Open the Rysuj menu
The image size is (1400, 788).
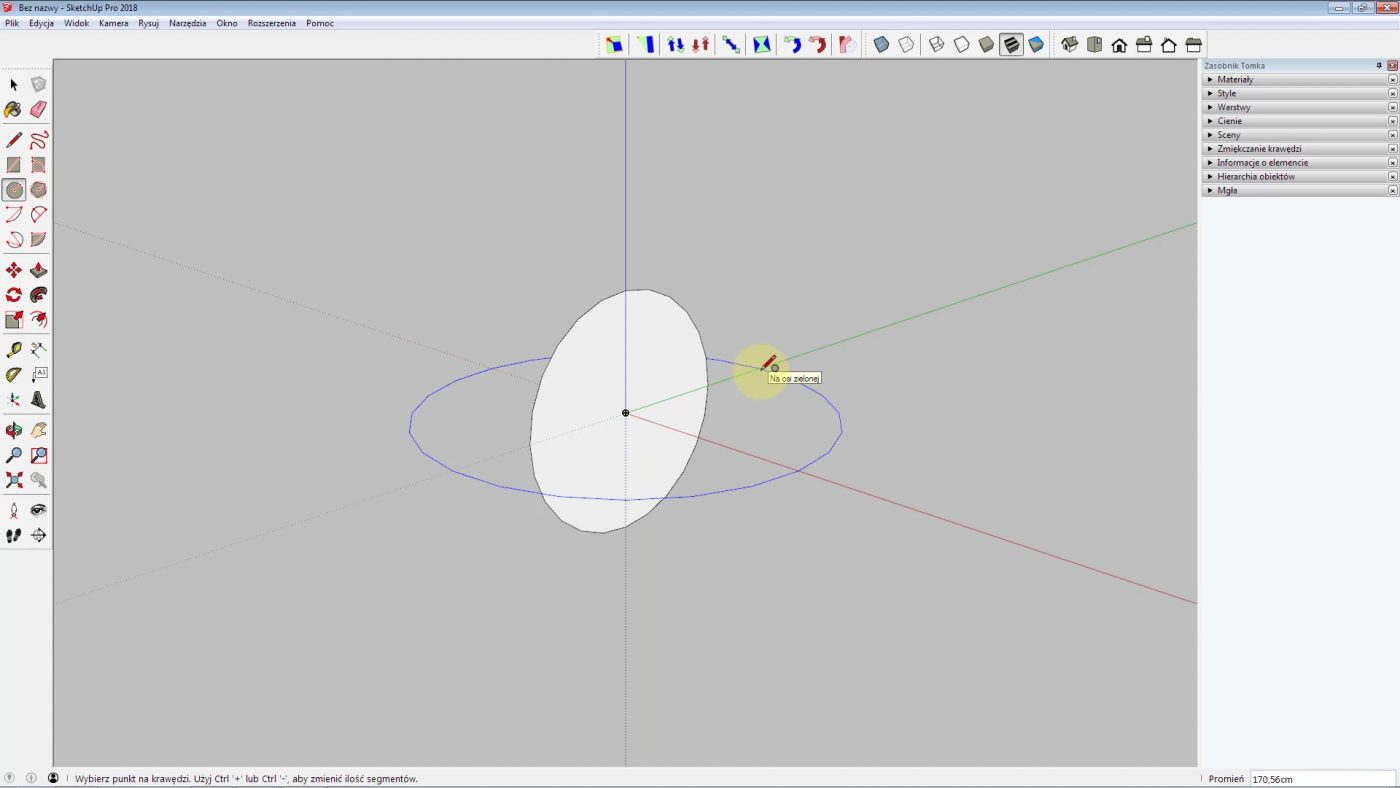click(x=147, y=23)
